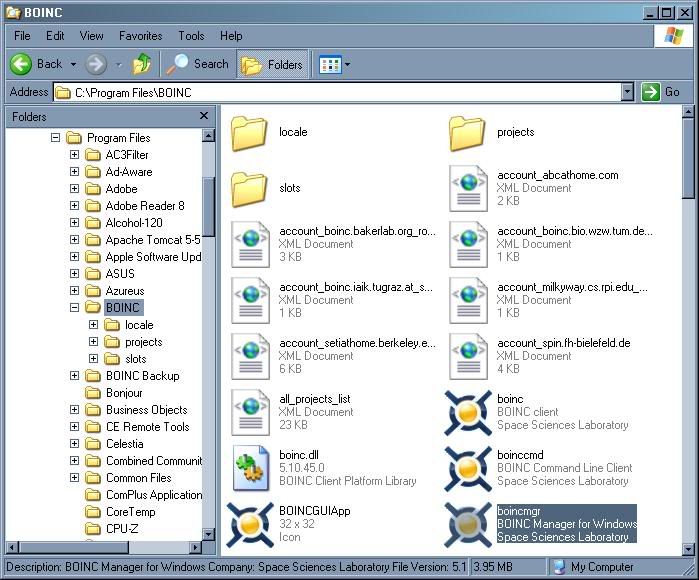Select the locale folder icon in file view
Screen dimensions: 699x580
click(249, 133)
